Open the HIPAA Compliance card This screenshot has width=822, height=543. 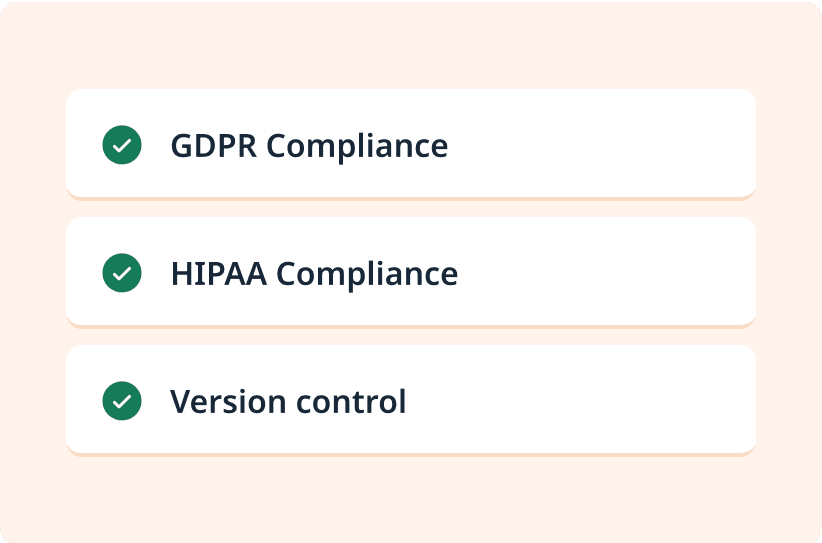tap(411, 272)
